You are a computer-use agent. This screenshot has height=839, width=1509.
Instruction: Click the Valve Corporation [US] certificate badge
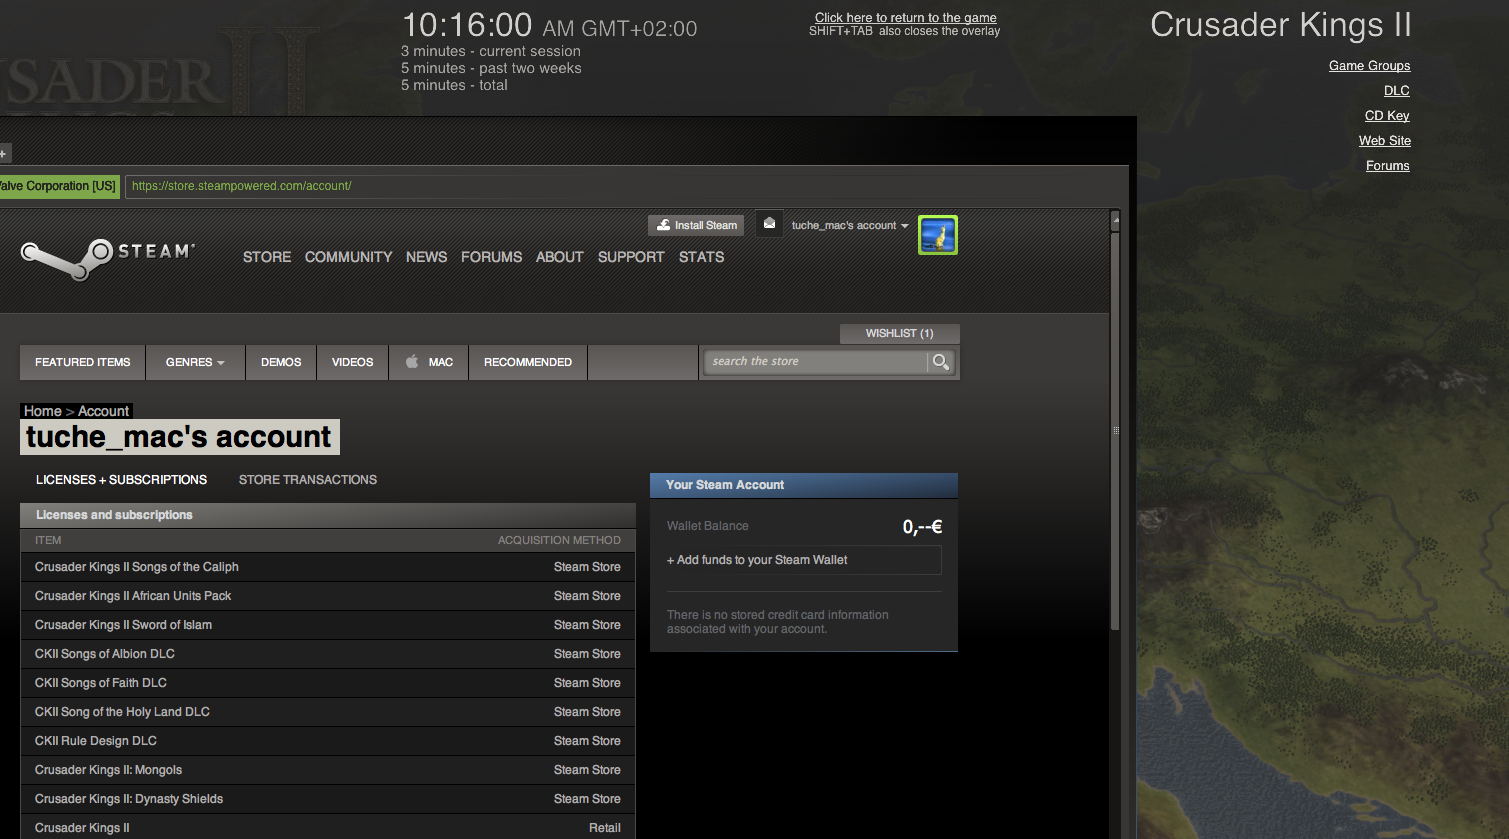pos(59,186)
